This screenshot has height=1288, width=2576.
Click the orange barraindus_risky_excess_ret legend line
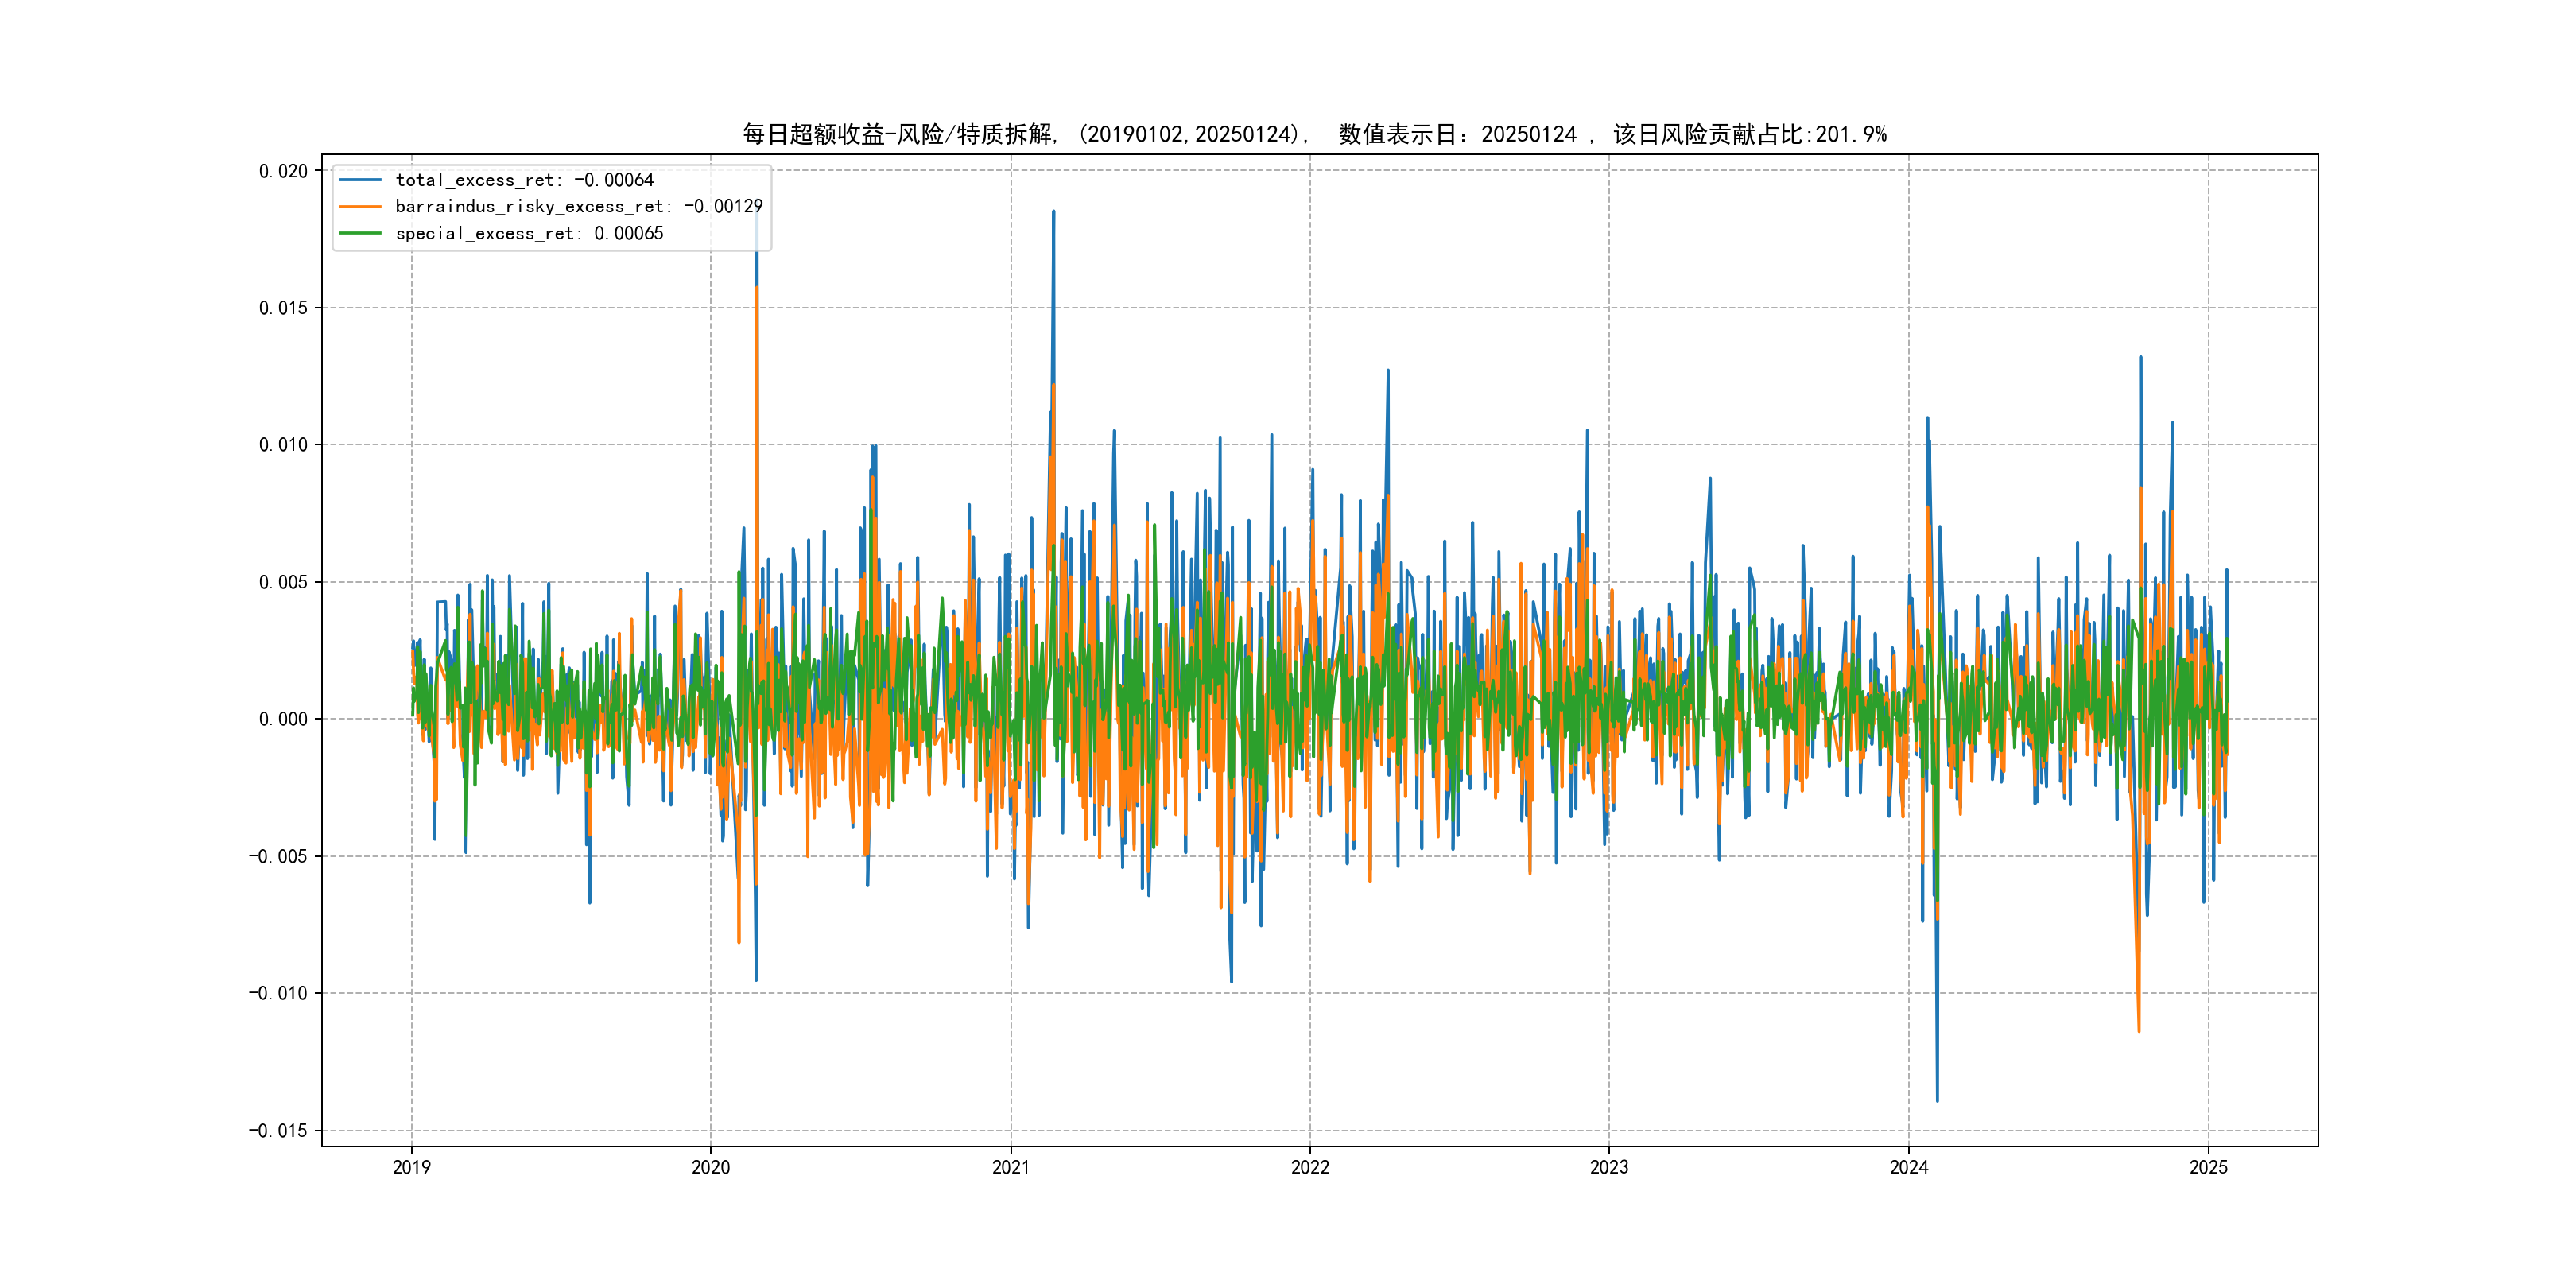point(360,207)
